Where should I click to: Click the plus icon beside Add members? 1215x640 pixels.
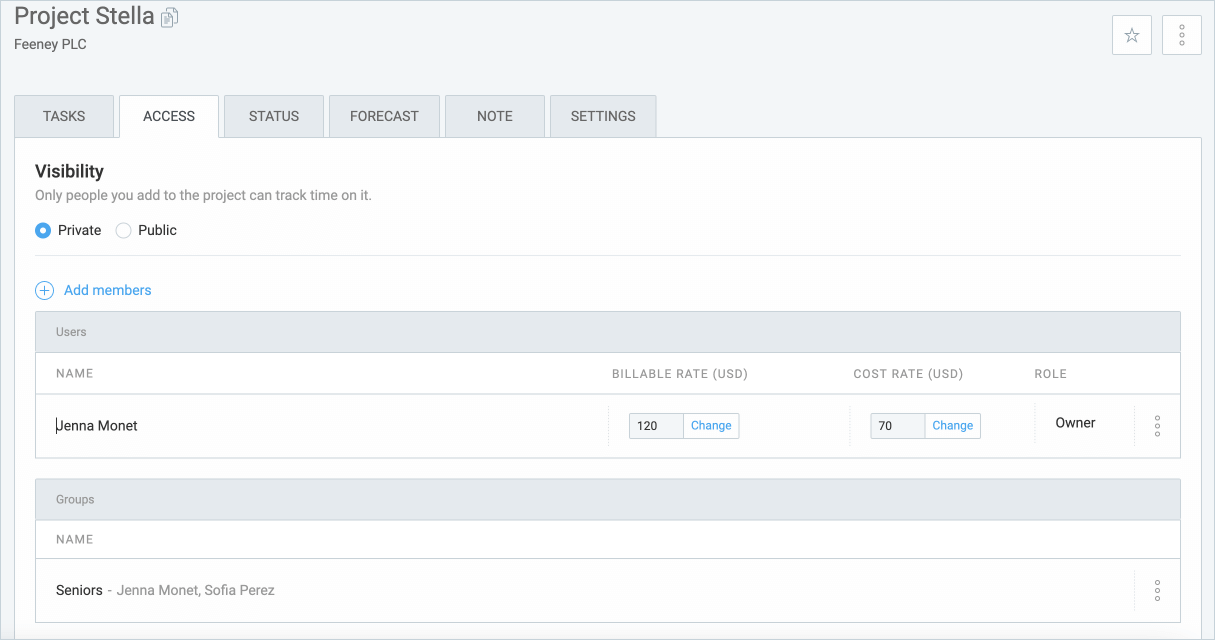[x=44, y=290]
